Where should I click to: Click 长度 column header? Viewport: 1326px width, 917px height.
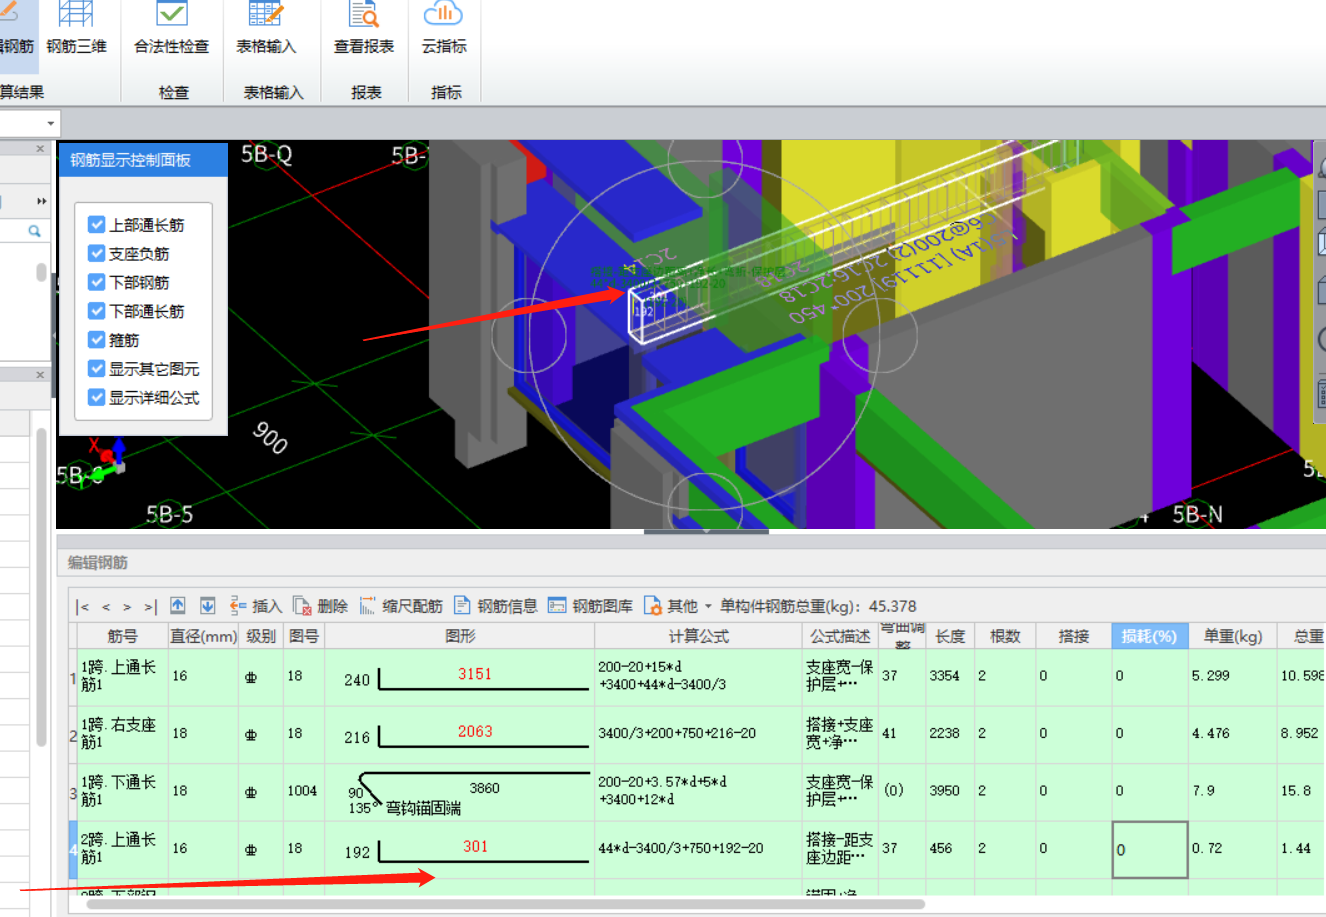click(950, 636)
